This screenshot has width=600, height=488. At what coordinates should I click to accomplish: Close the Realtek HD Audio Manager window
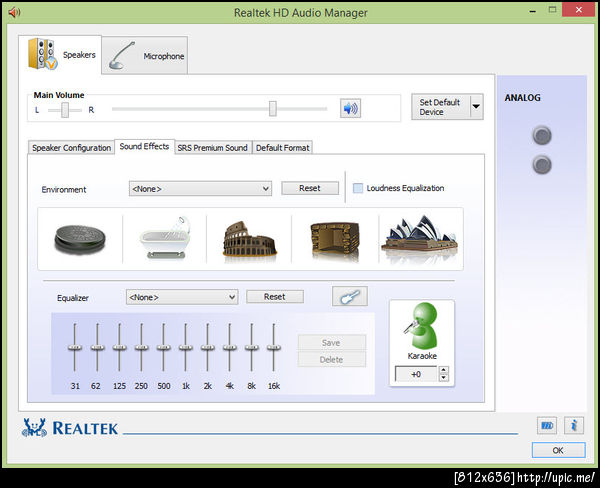[579, 10]
